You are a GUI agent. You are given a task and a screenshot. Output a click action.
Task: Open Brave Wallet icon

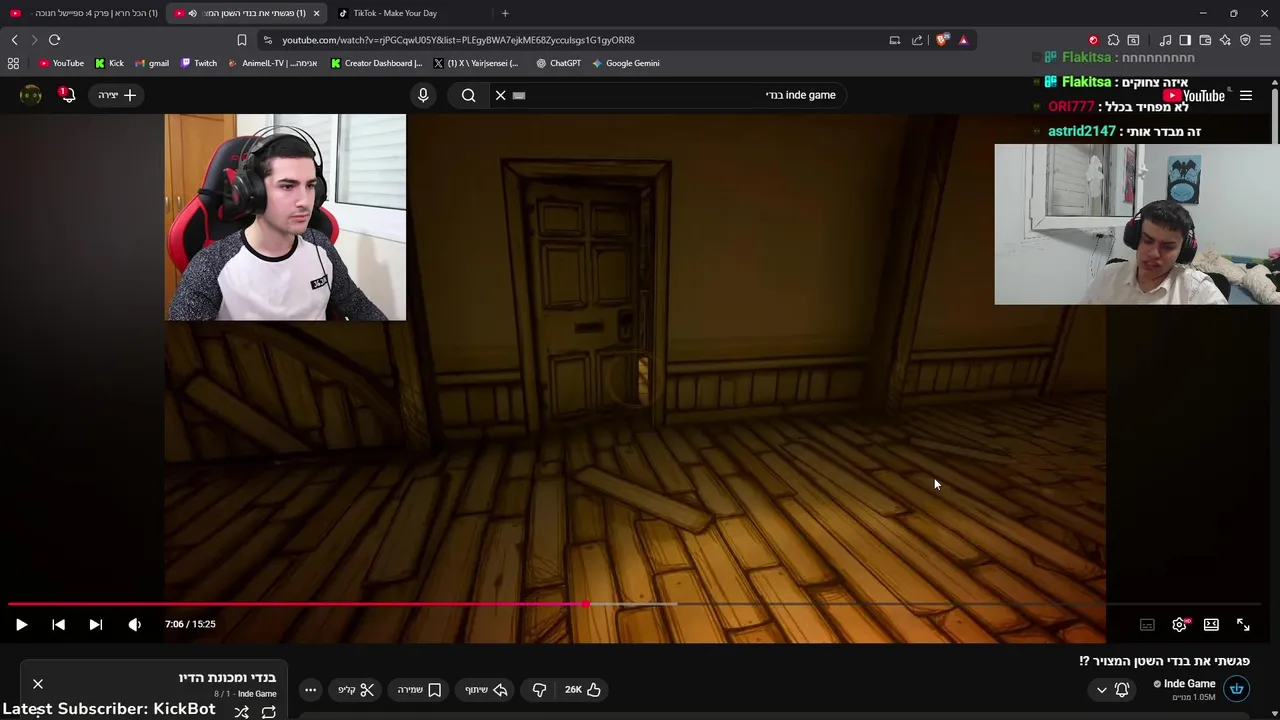1205,40
